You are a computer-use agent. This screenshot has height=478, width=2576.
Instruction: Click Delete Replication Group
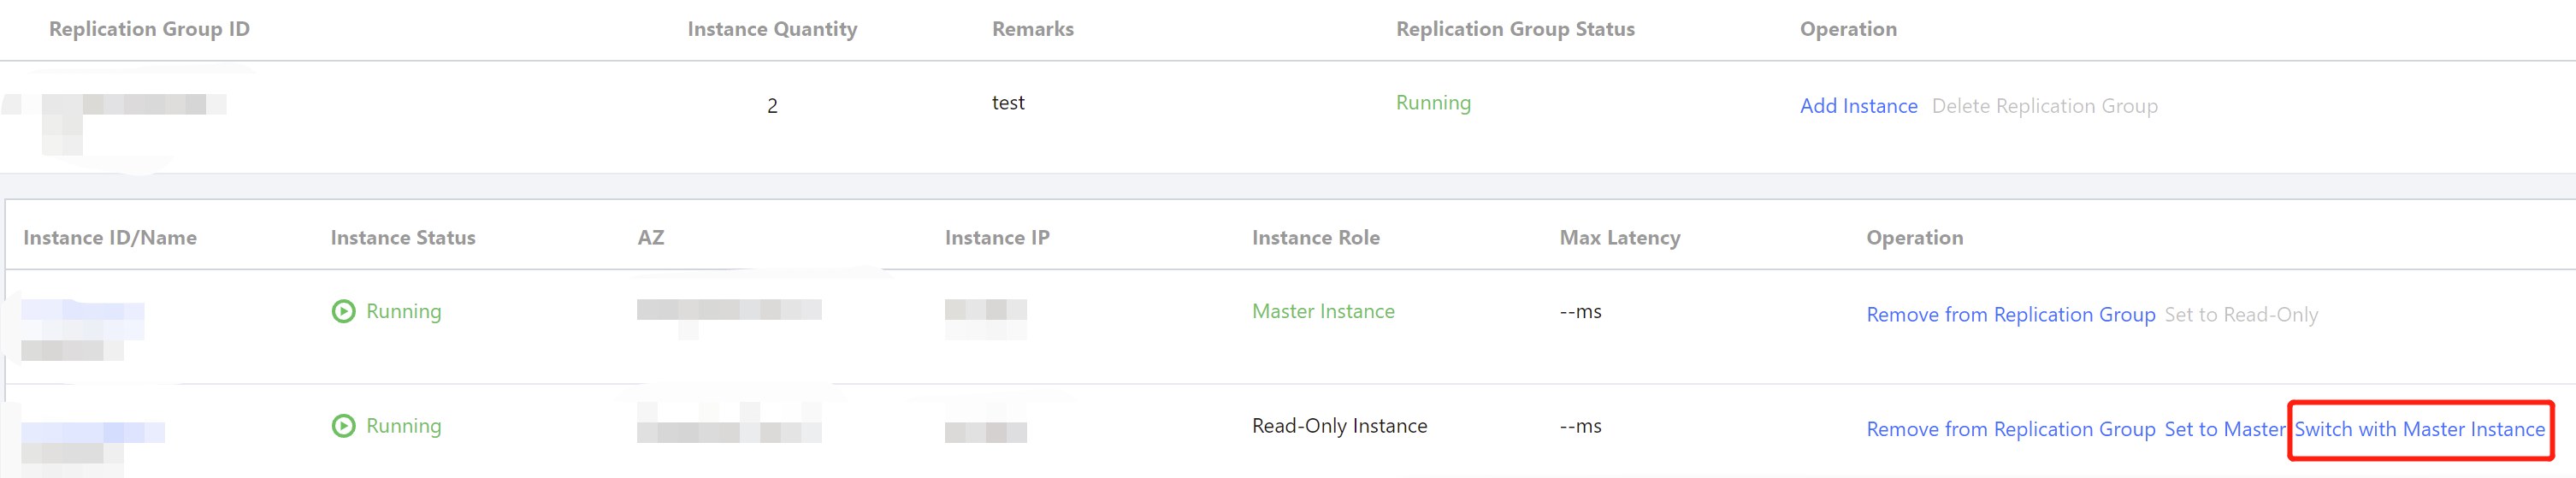tap(2044, 106)
